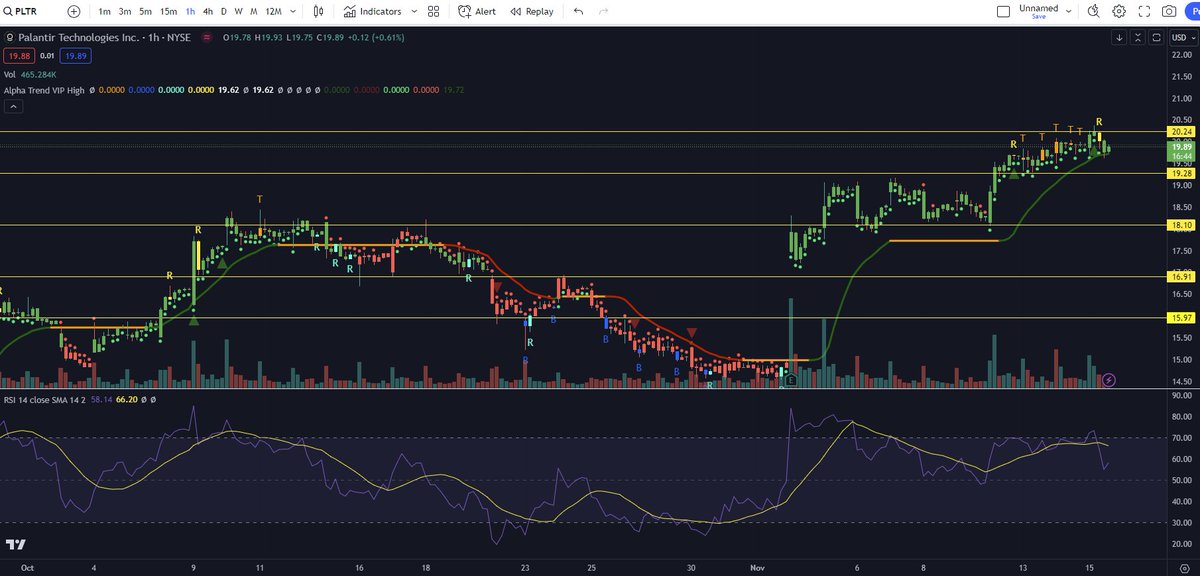
Task: Select the Alpha Trend VIP High legend
Action: (44, 90)
